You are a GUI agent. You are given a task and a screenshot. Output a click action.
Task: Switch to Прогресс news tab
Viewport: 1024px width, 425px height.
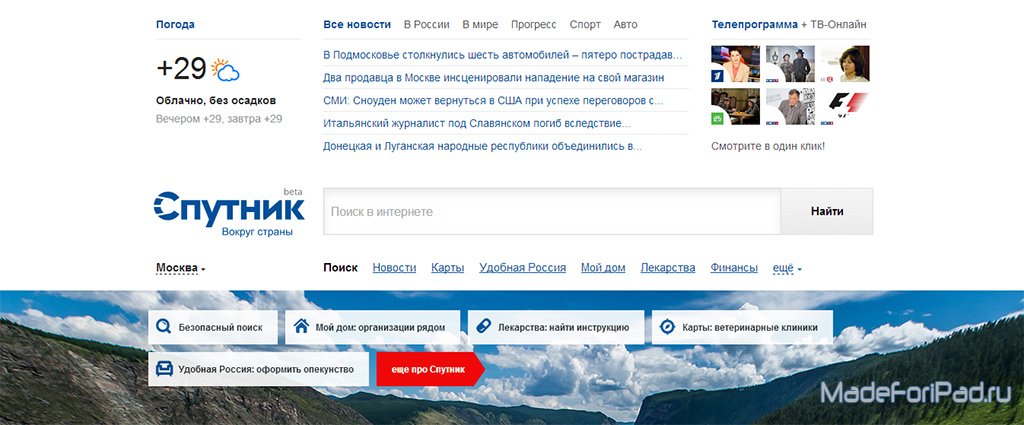pyautogui.click(x=534, y=25)
